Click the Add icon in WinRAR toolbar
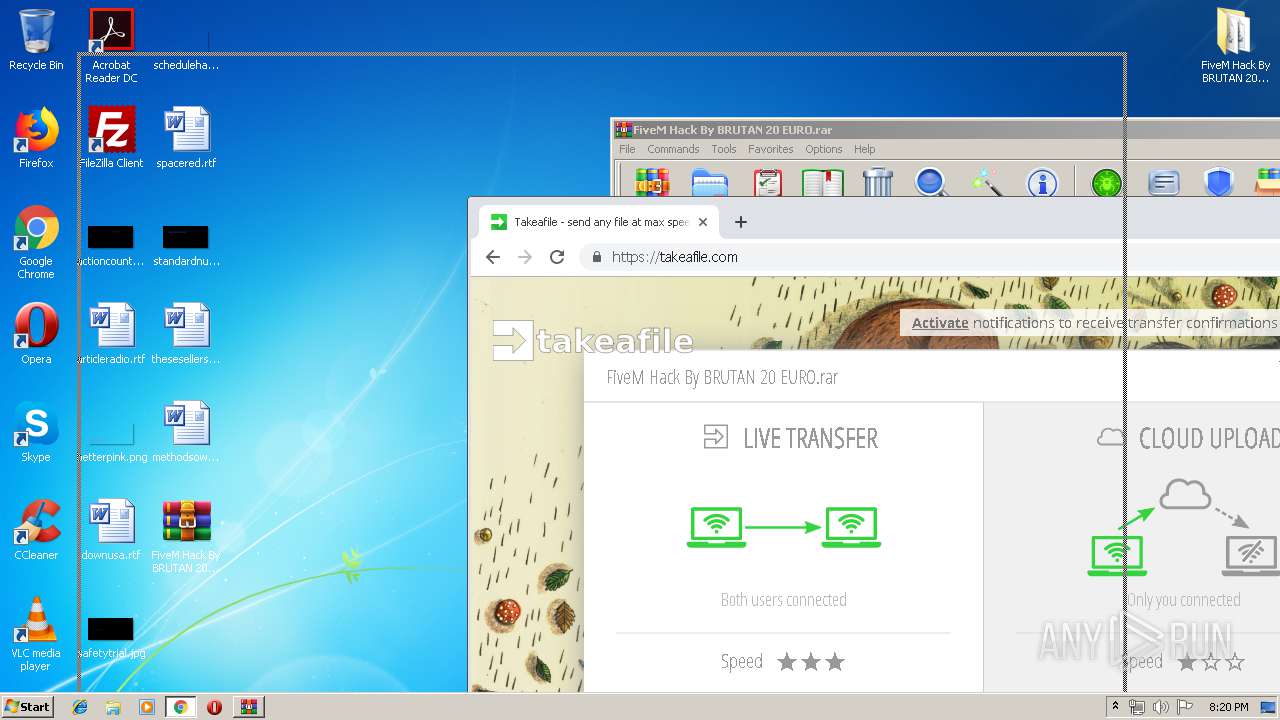 coord(652,183)
